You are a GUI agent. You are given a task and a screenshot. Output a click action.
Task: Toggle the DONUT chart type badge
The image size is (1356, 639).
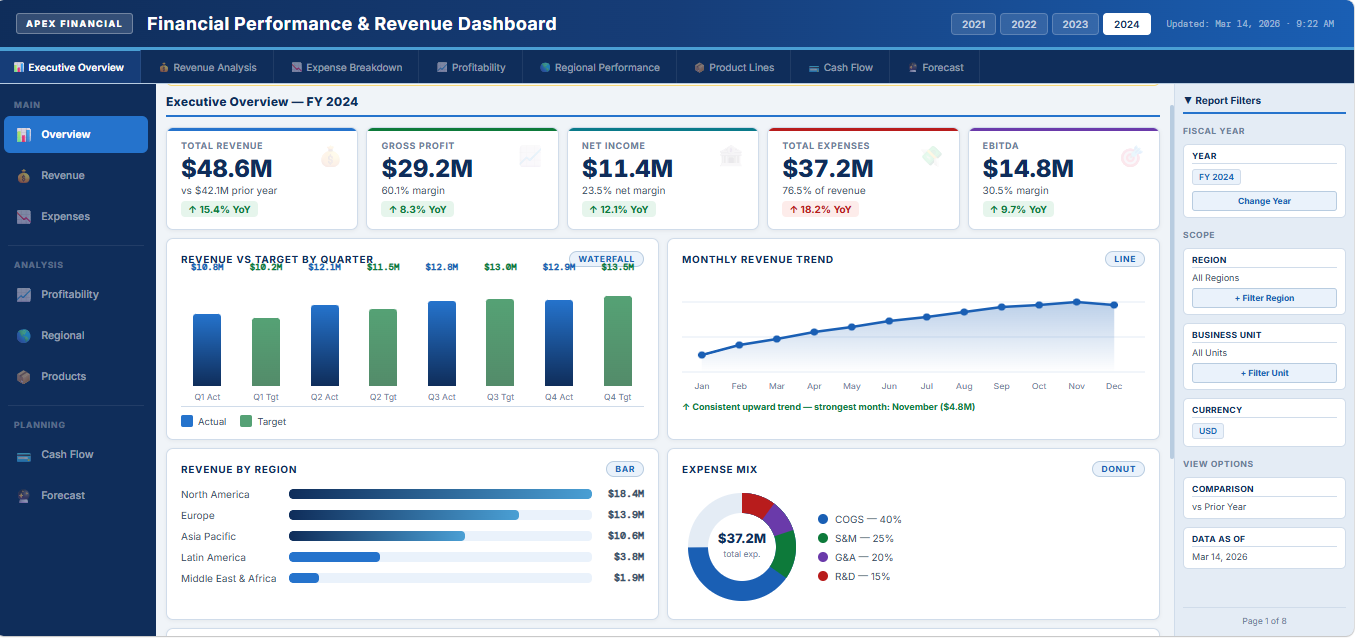[x=1118, y=469]
